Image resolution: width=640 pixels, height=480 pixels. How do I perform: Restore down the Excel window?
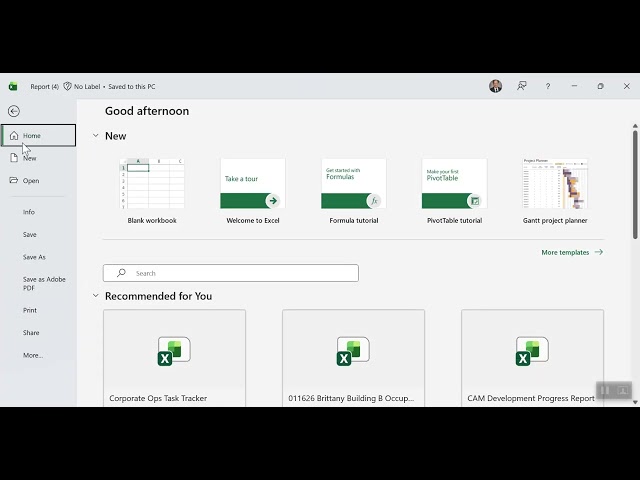point(600,86)
